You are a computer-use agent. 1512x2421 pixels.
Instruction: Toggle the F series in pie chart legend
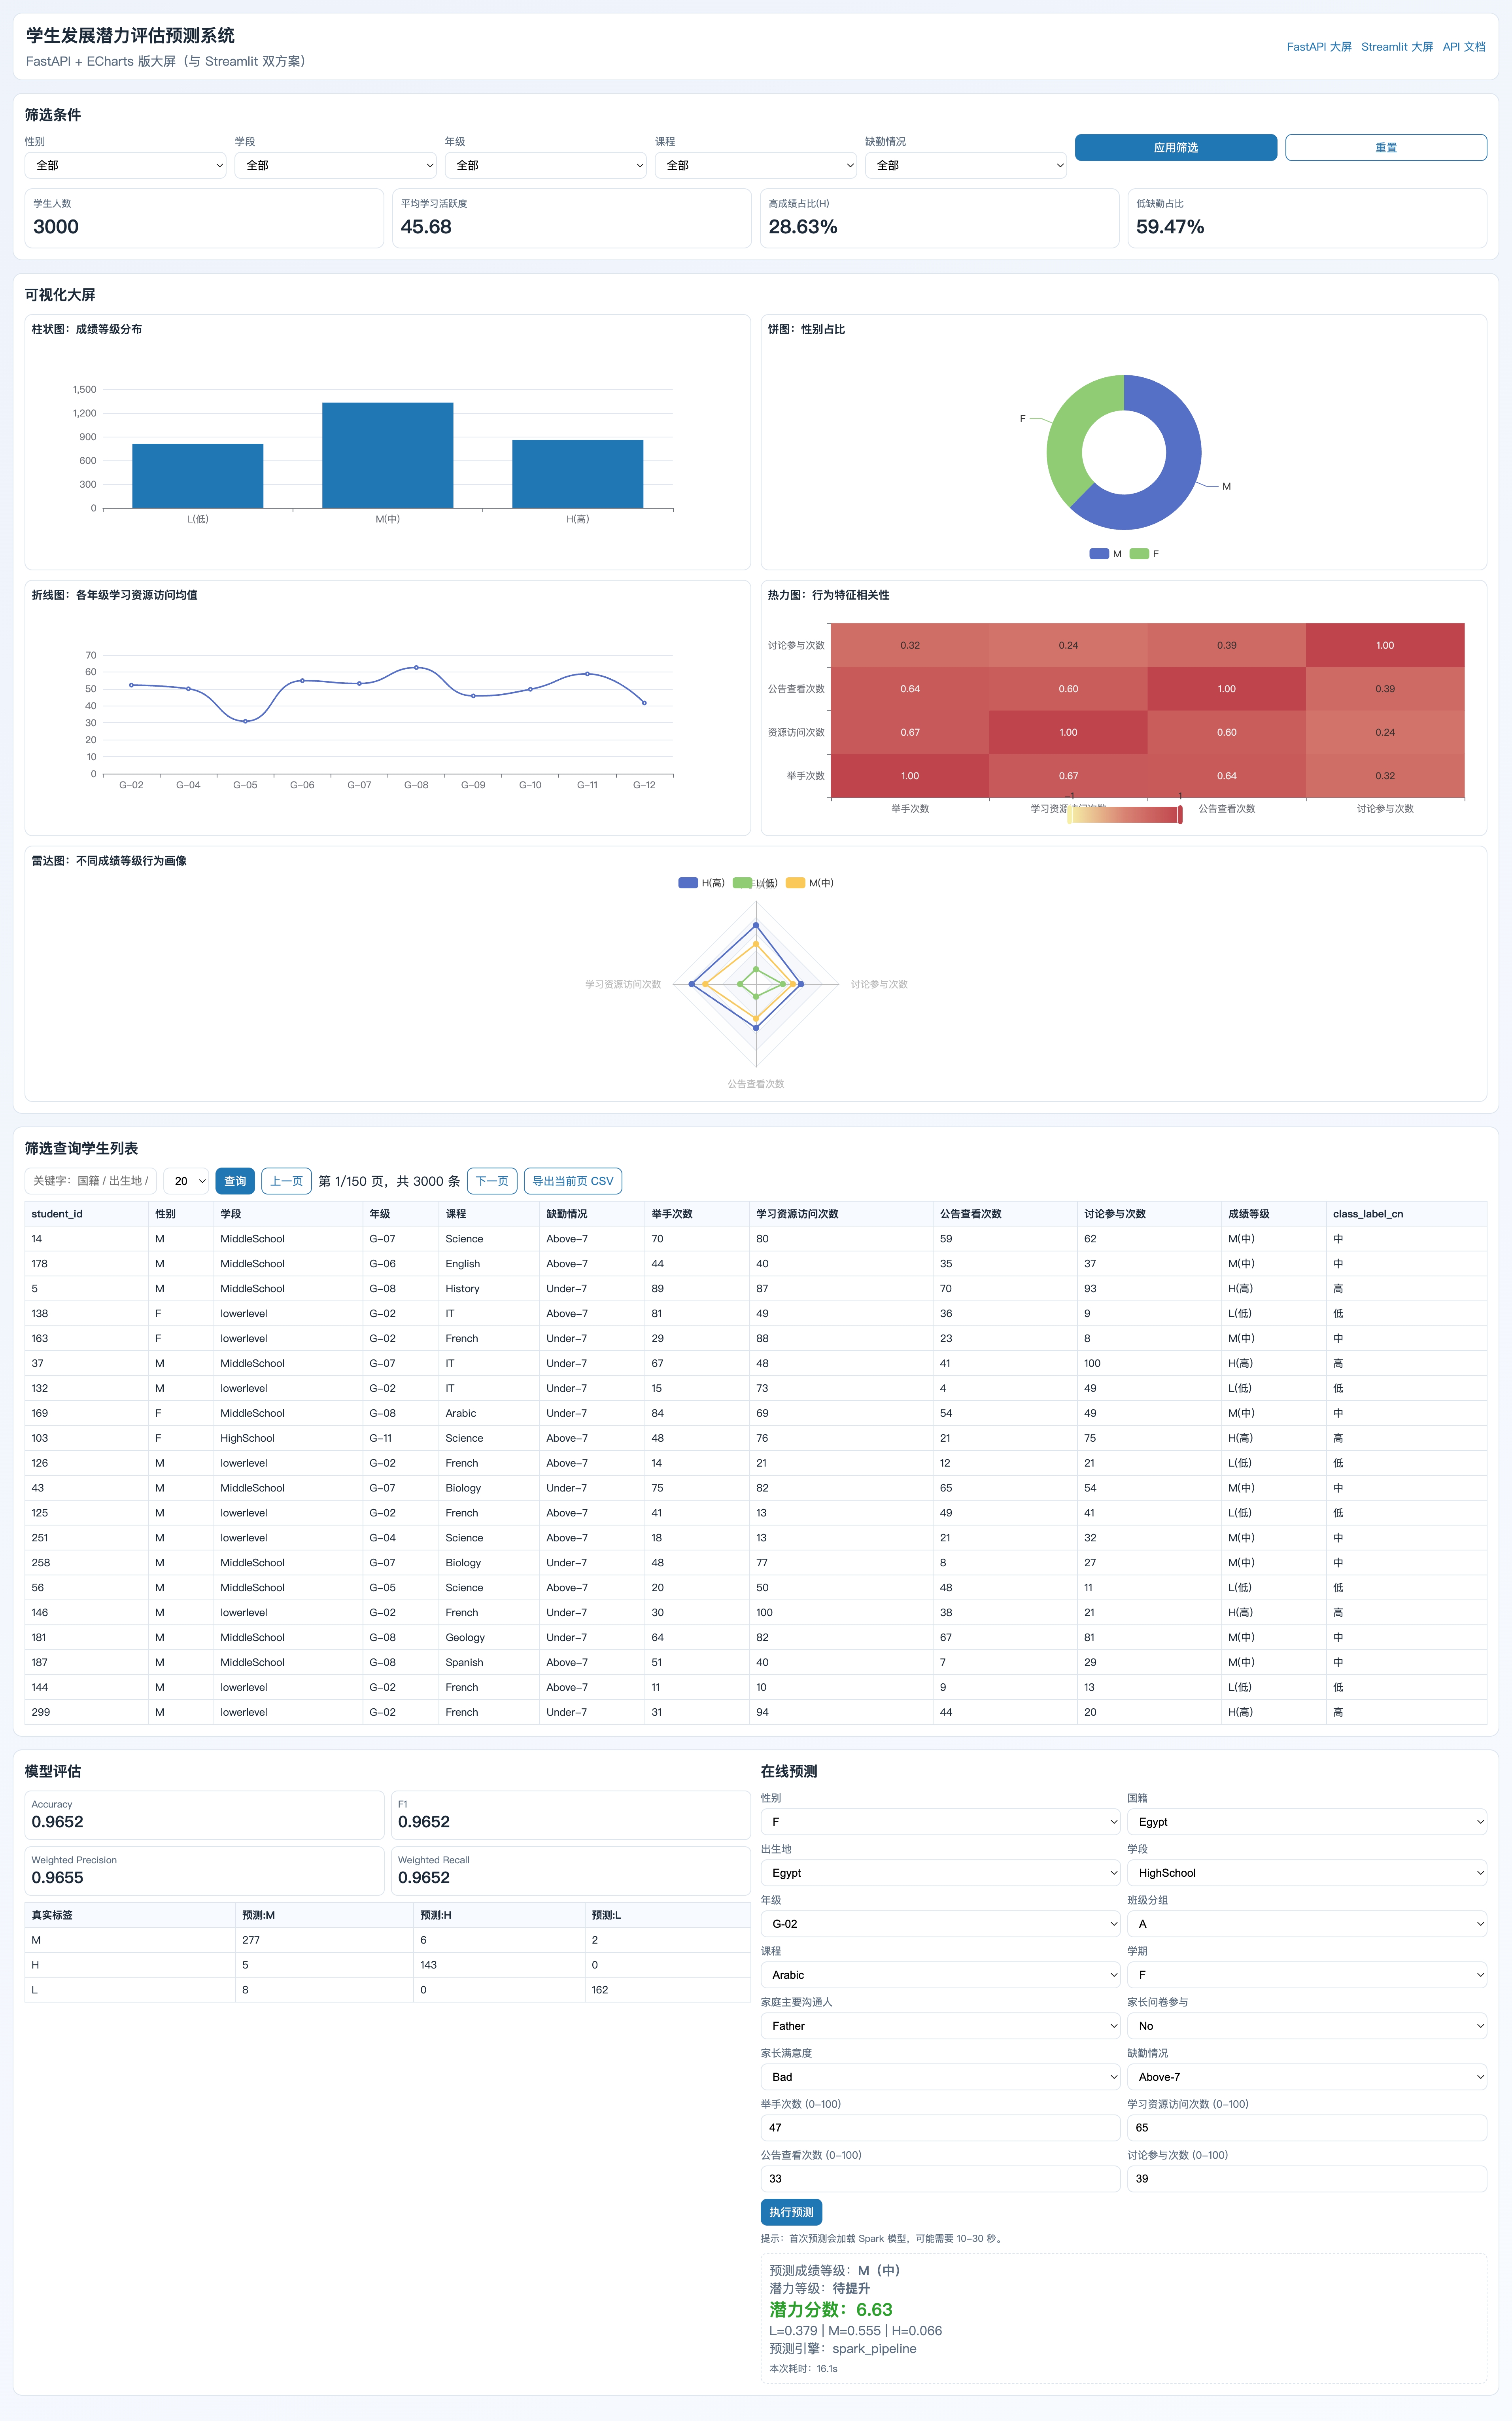tap(1144, 554)
